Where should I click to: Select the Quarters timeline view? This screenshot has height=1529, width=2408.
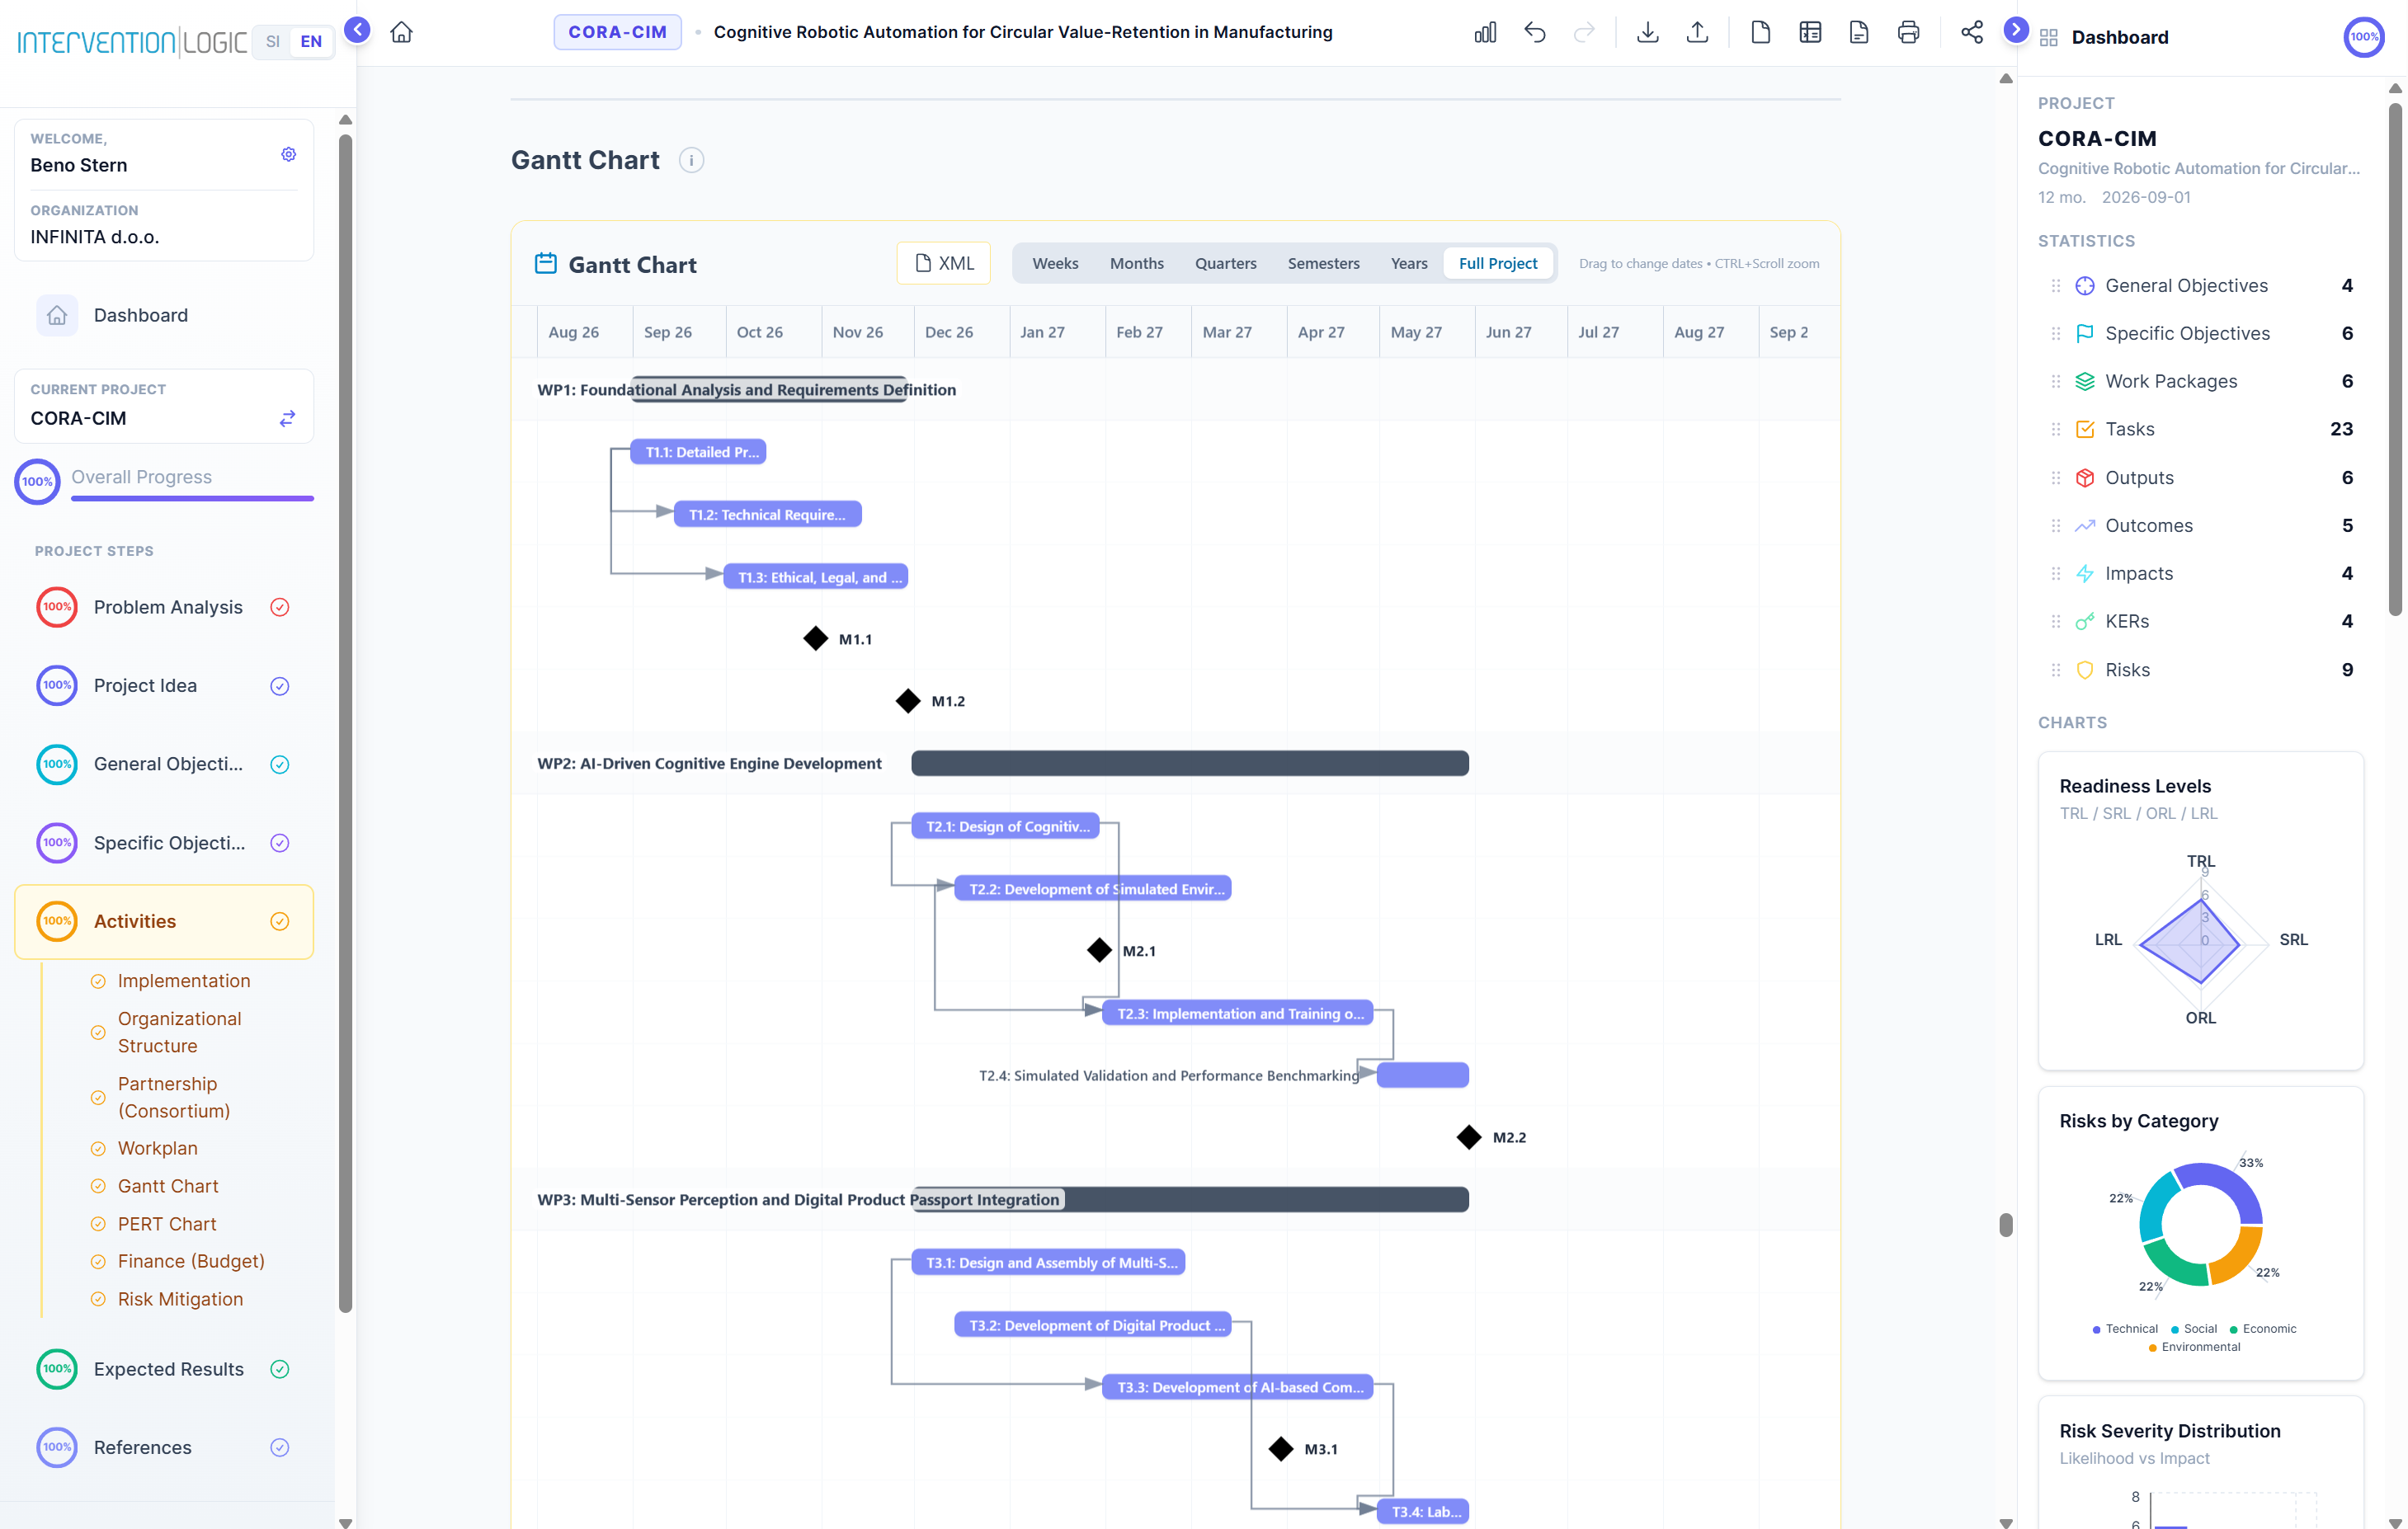tap(1225, 263)
